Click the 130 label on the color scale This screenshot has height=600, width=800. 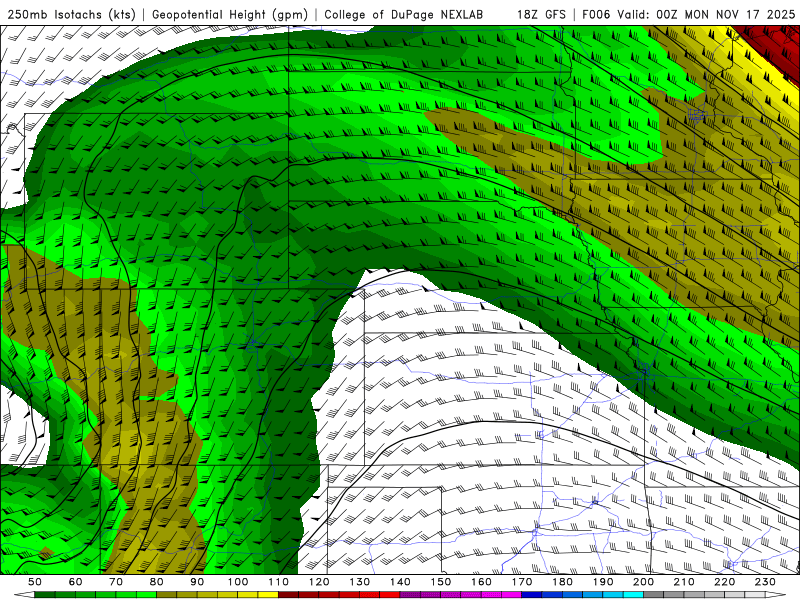tap(360, 582)
